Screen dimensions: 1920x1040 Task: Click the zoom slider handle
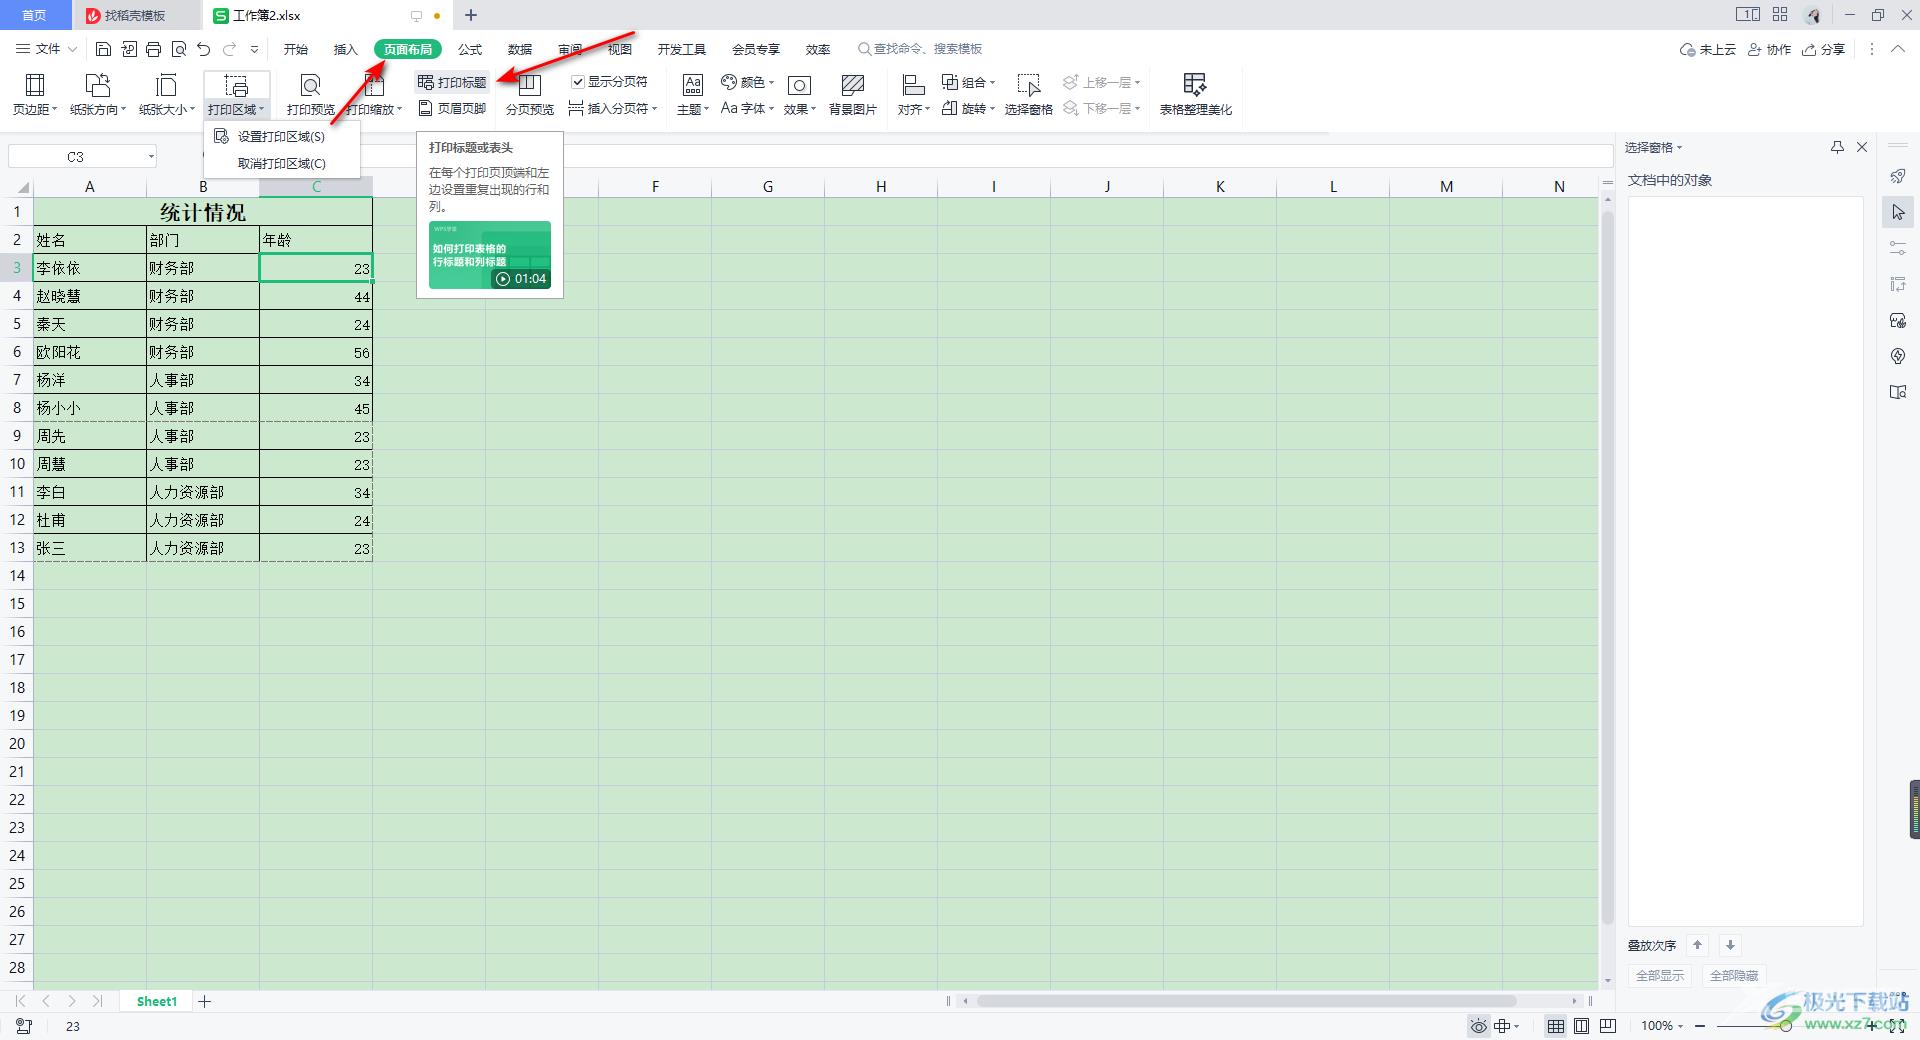[1786, 1026]
